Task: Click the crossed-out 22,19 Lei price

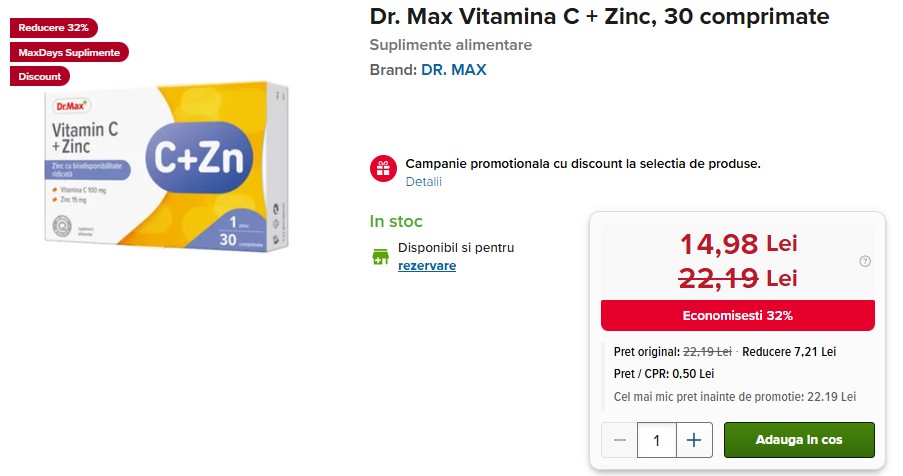Action: coord(738,278)
